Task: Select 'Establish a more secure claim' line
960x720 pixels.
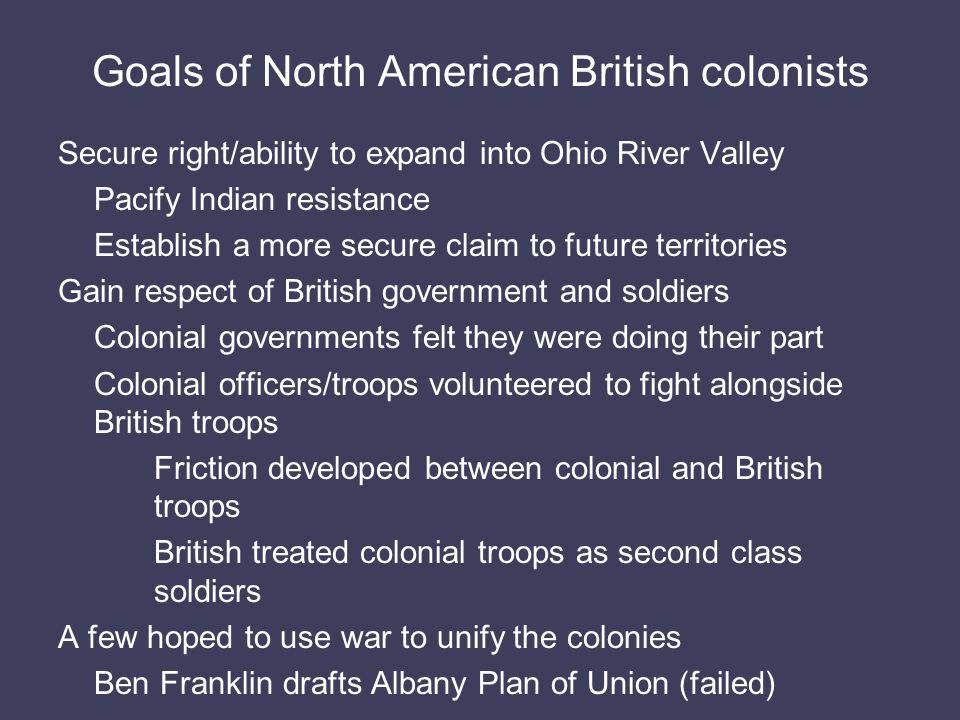Action: click(440, 246)
